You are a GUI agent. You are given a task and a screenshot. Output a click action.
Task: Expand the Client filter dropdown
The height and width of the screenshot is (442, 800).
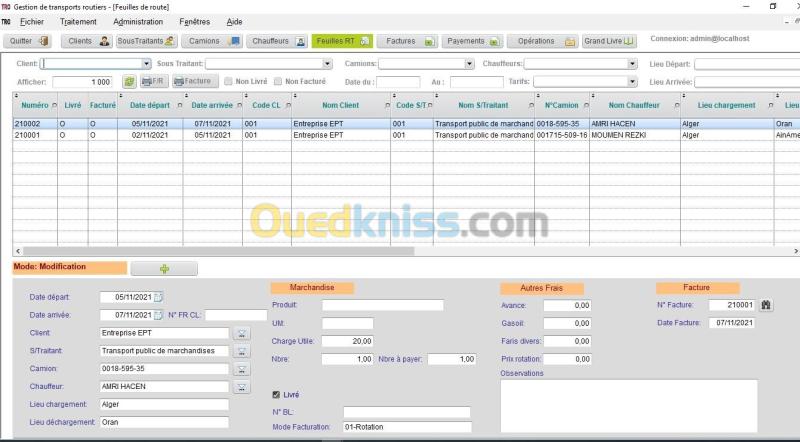146,64
